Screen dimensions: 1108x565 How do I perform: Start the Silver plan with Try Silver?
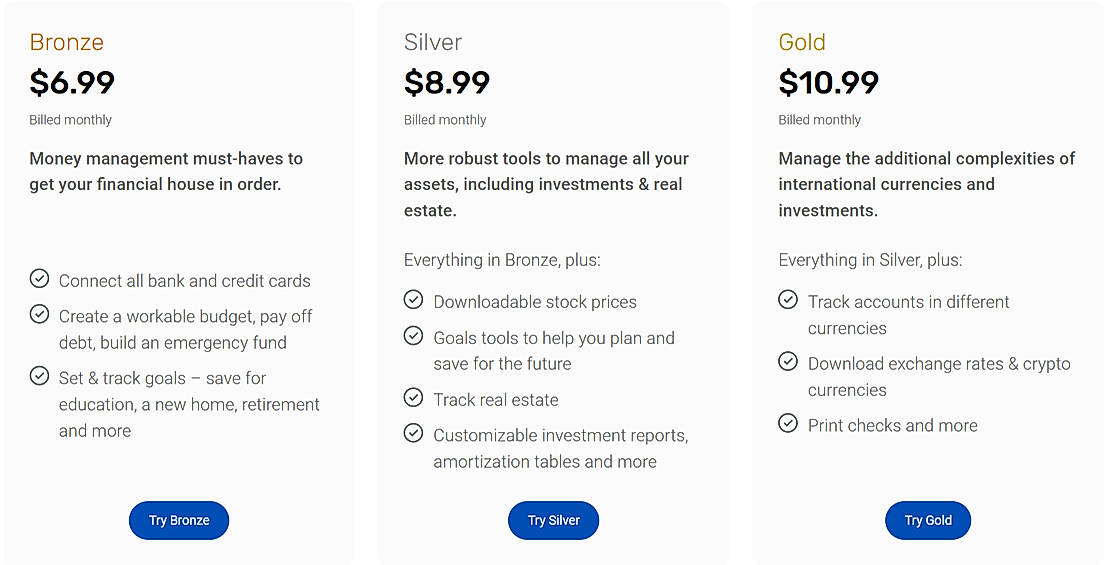(553, 520)
